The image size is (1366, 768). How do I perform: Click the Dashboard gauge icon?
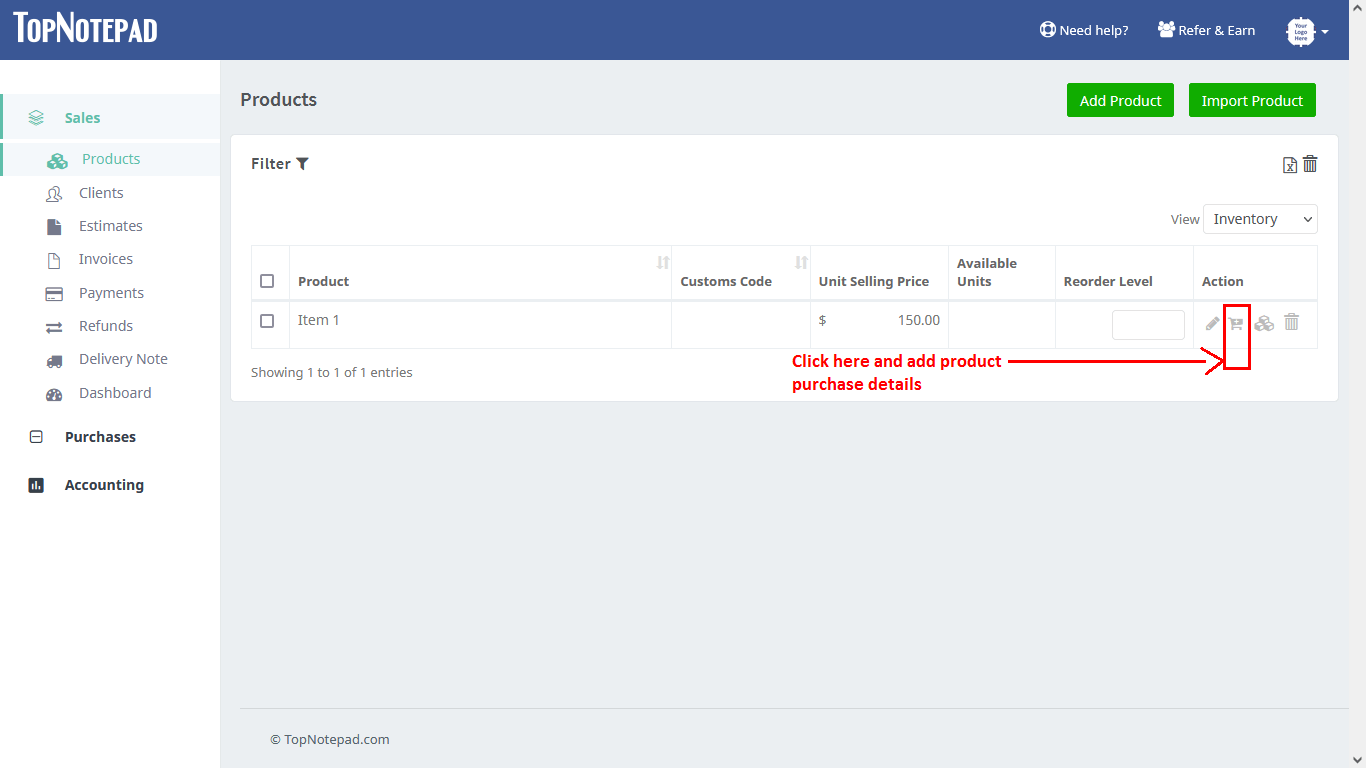click(x=54, y=394)
